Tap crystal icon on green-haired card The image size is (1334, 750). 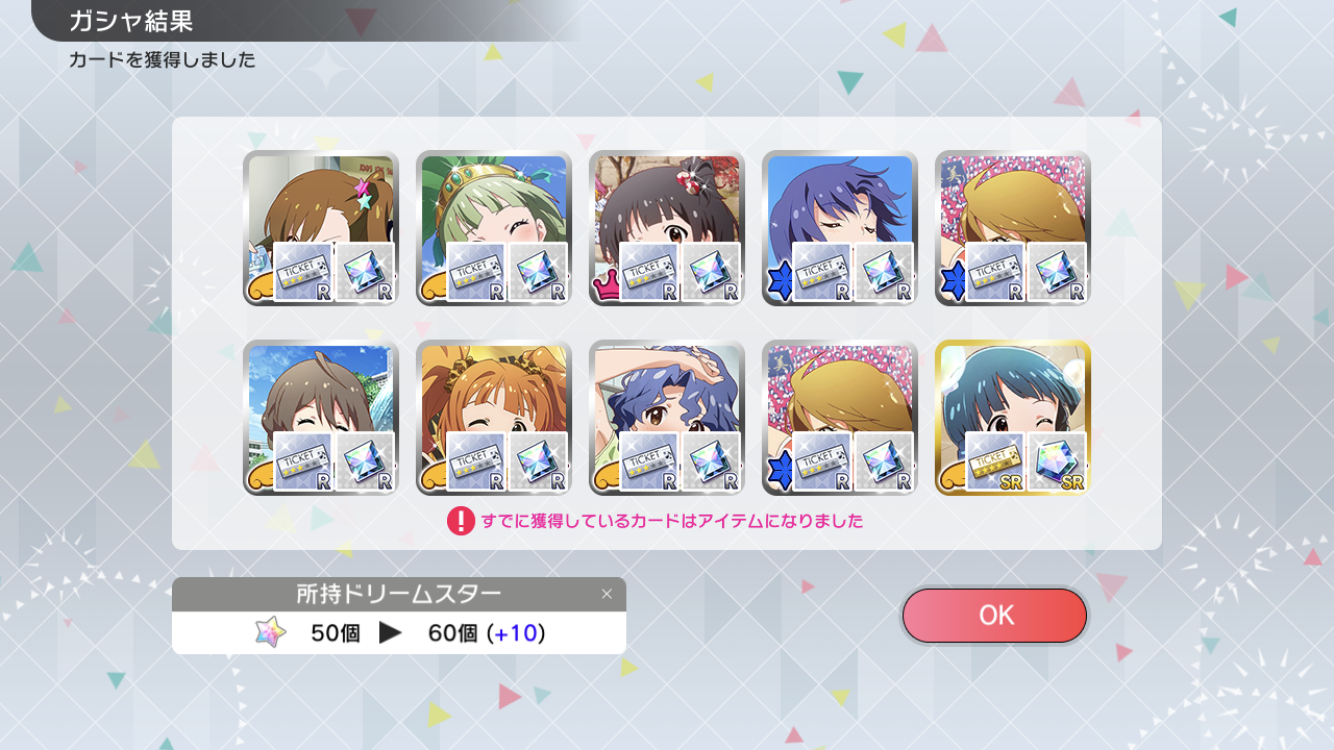point(538,272)
